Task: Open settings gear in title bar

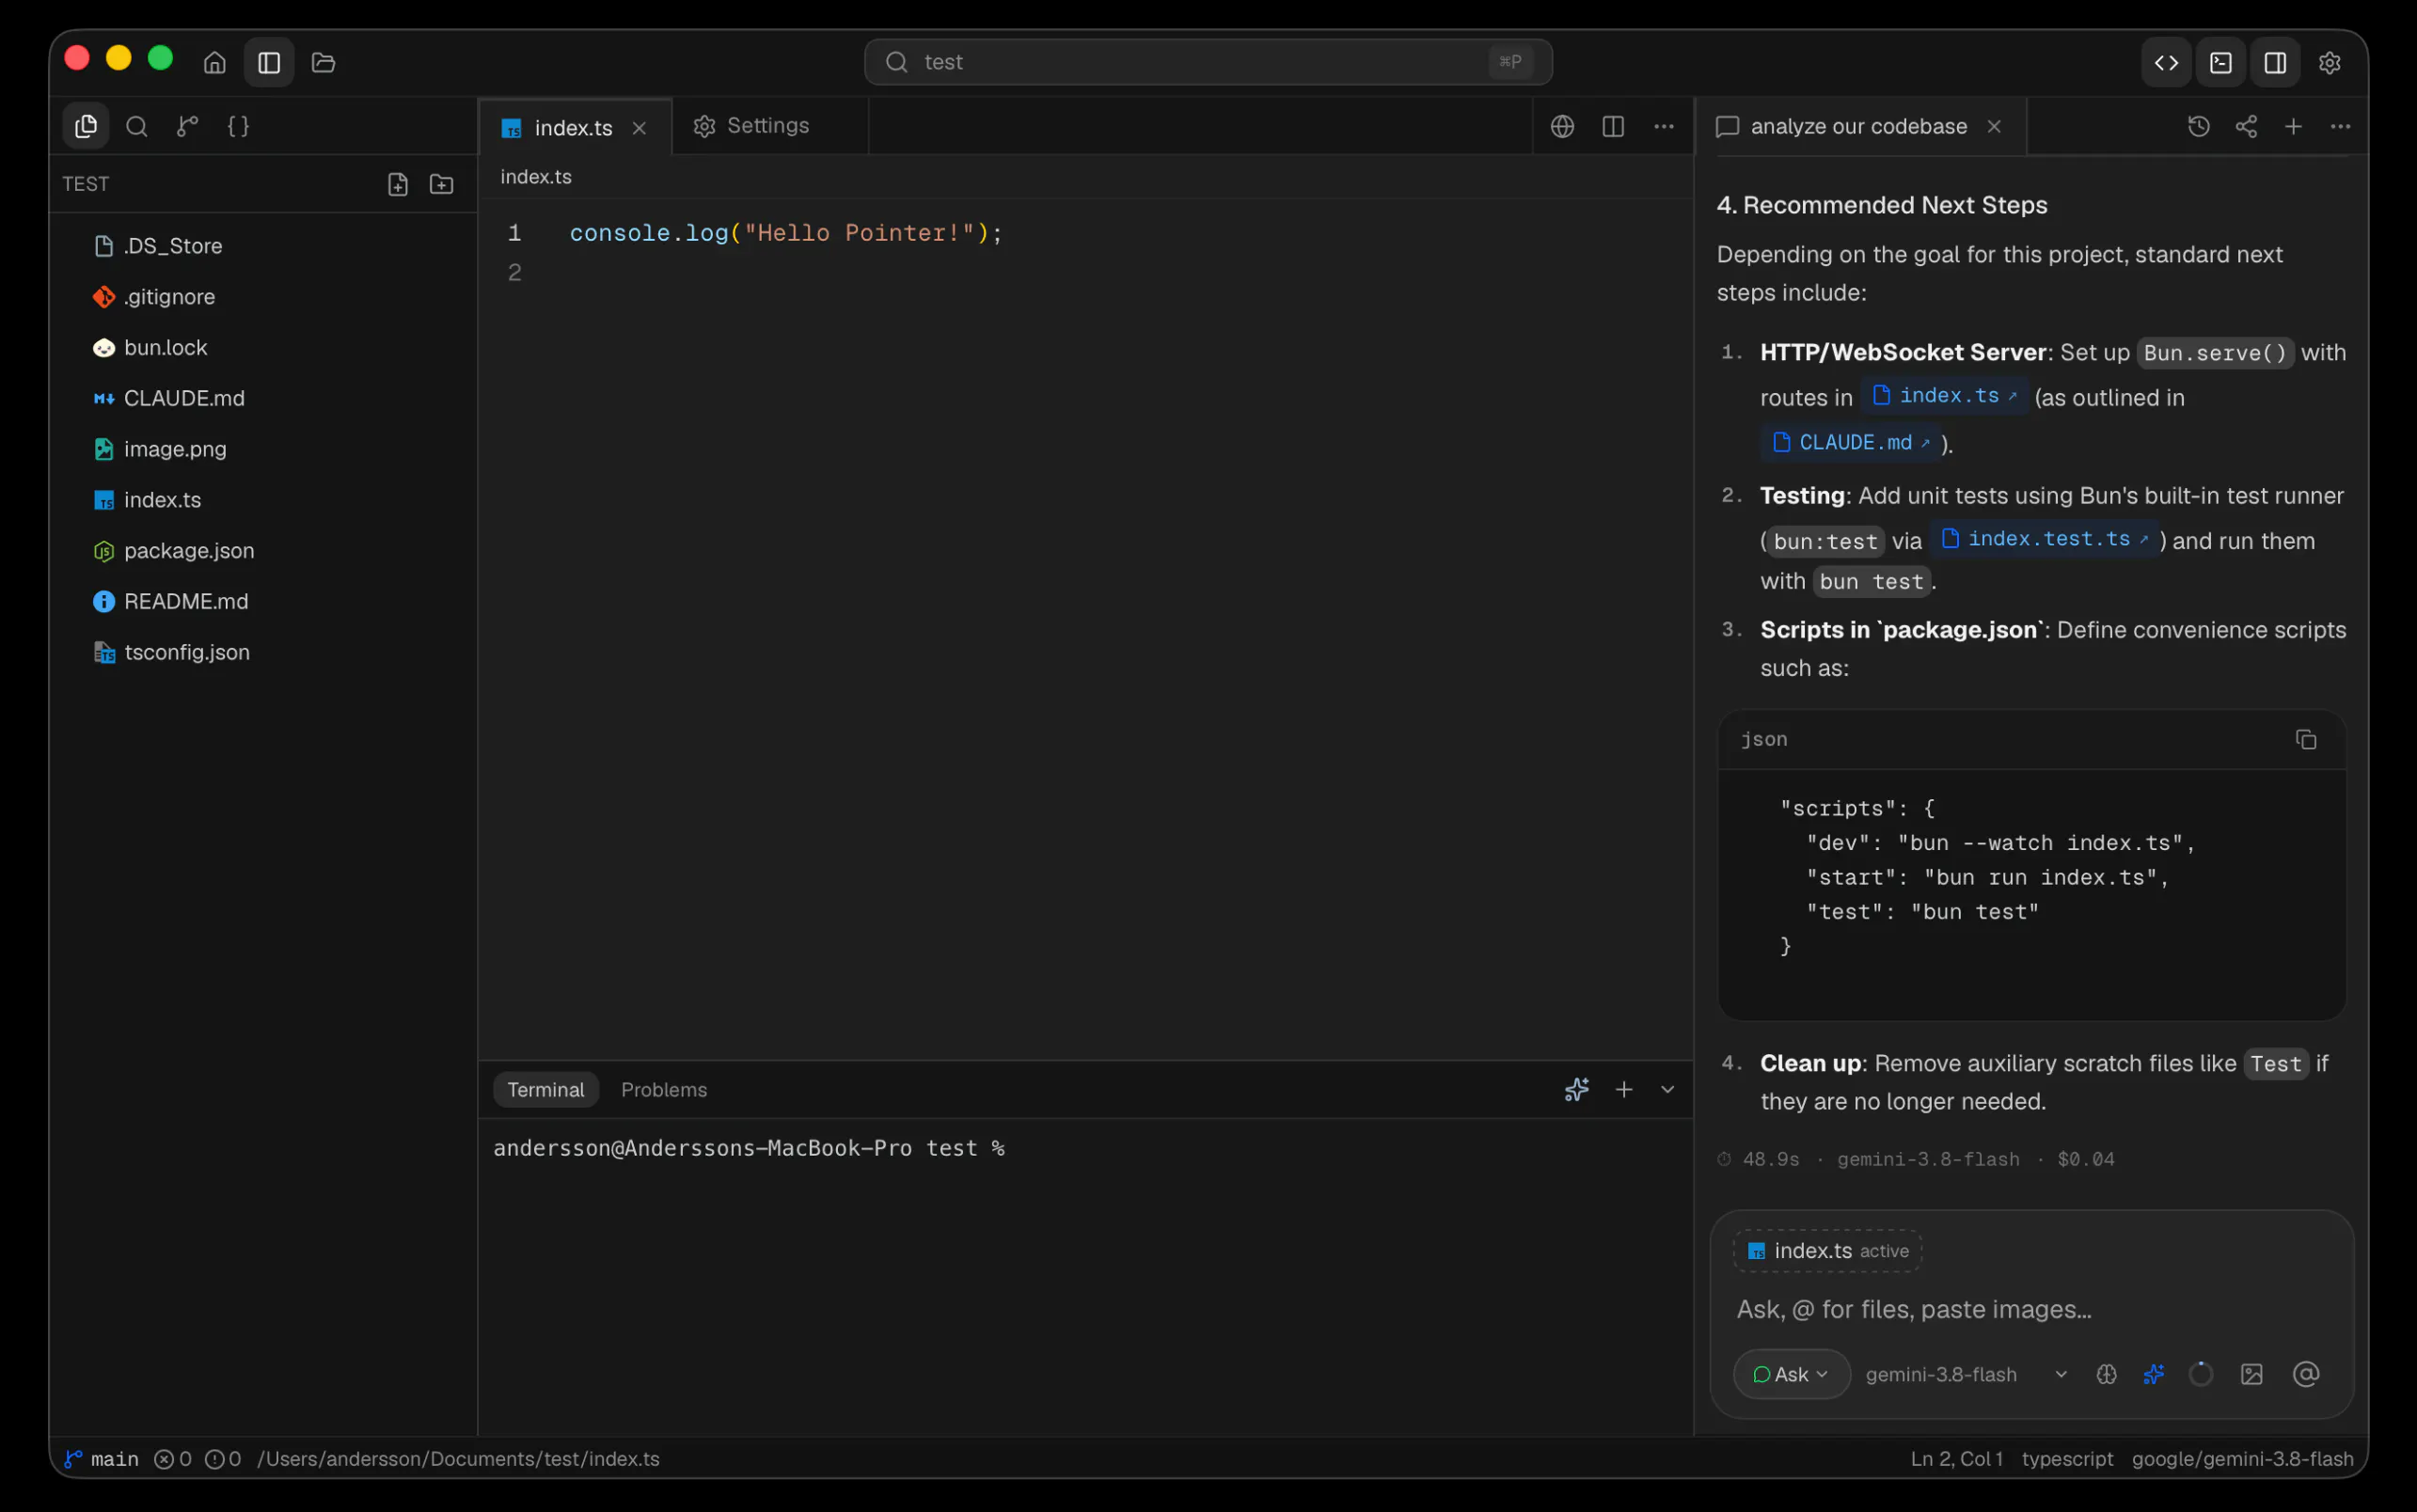Action: coord(2329,62)
